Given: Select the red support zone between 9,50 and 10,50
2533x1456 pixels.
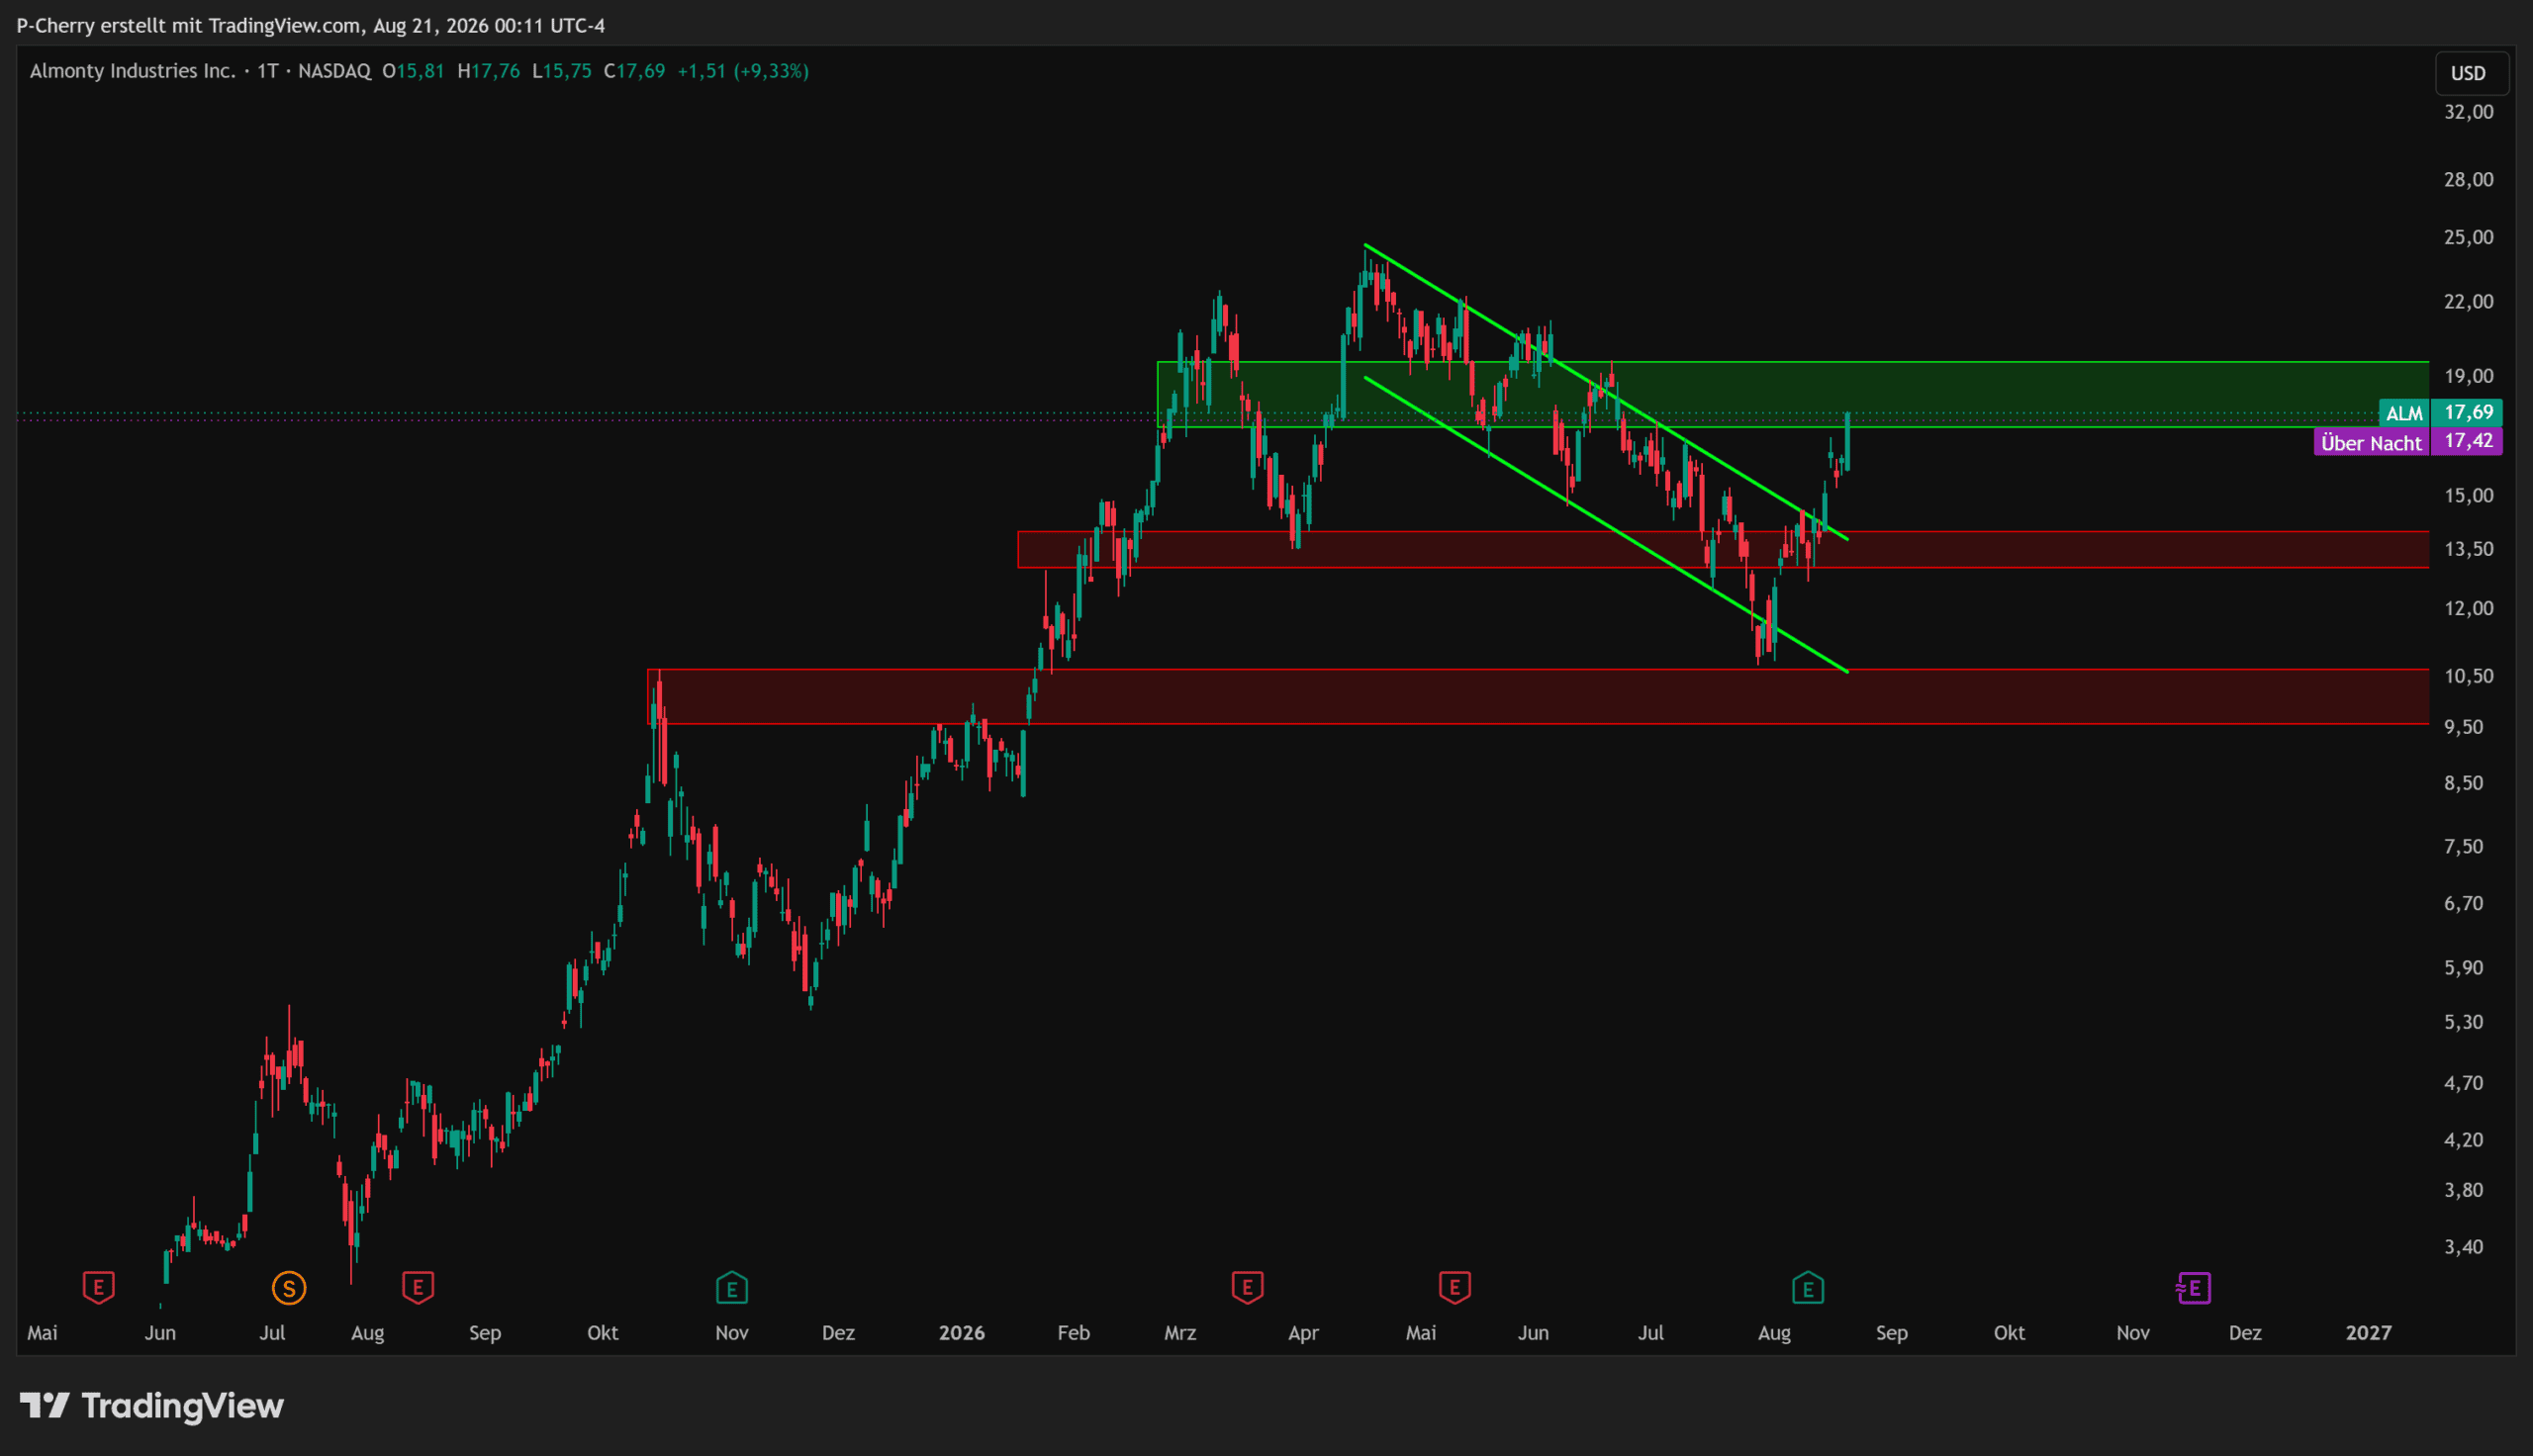Looking at the screenshot, I should click(1538, 696).
